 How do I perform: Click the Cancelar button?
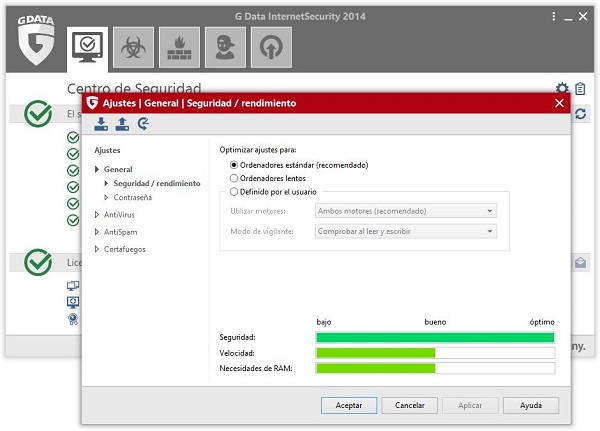click(409, 405)
